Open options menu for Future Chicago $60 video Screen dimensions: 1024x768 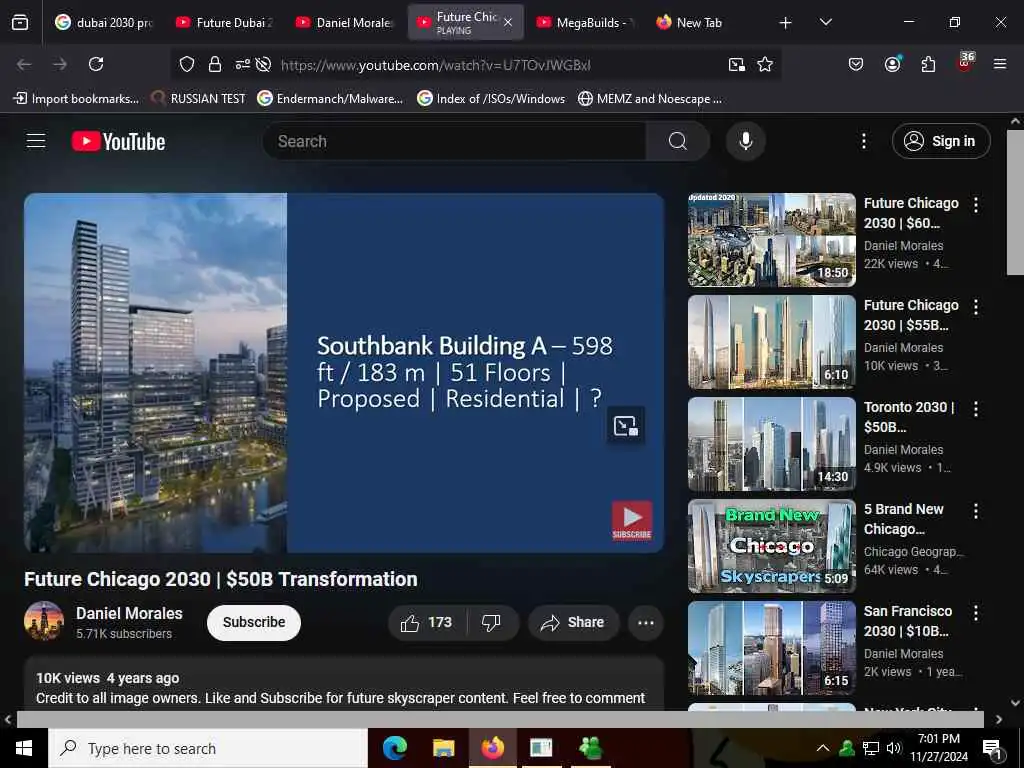pyautogui.click(x=976, y=205)
